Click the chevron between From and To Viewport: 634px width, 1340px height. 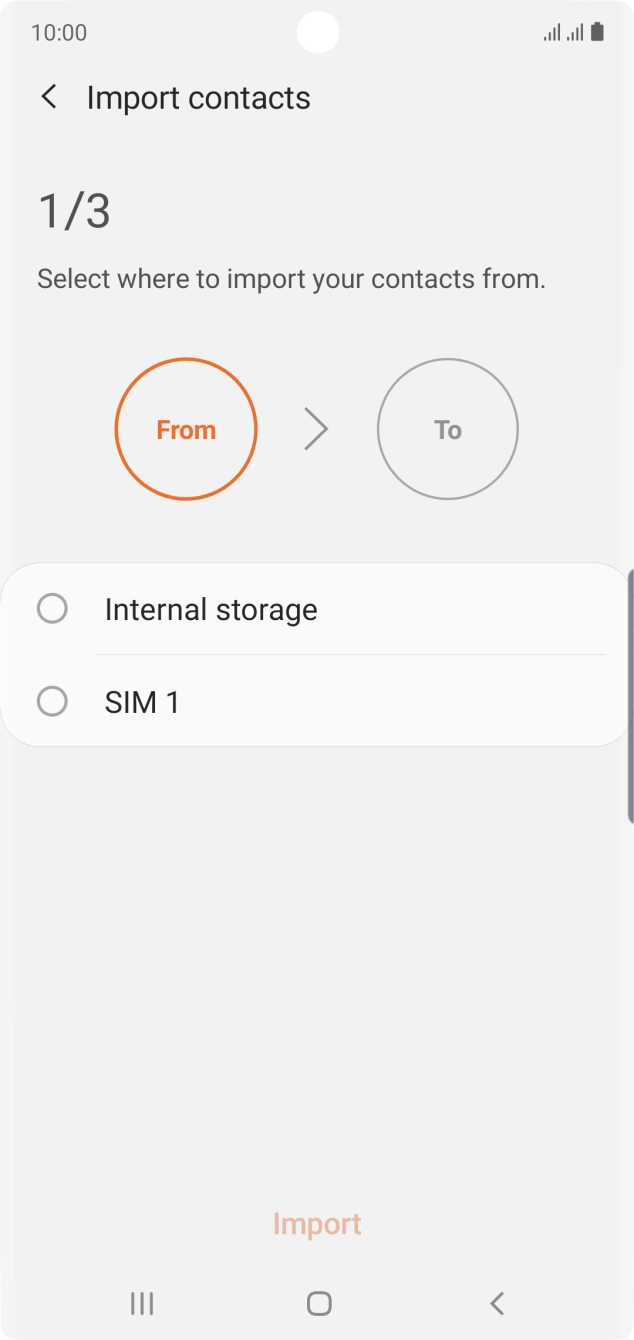(x=316, y=430)
